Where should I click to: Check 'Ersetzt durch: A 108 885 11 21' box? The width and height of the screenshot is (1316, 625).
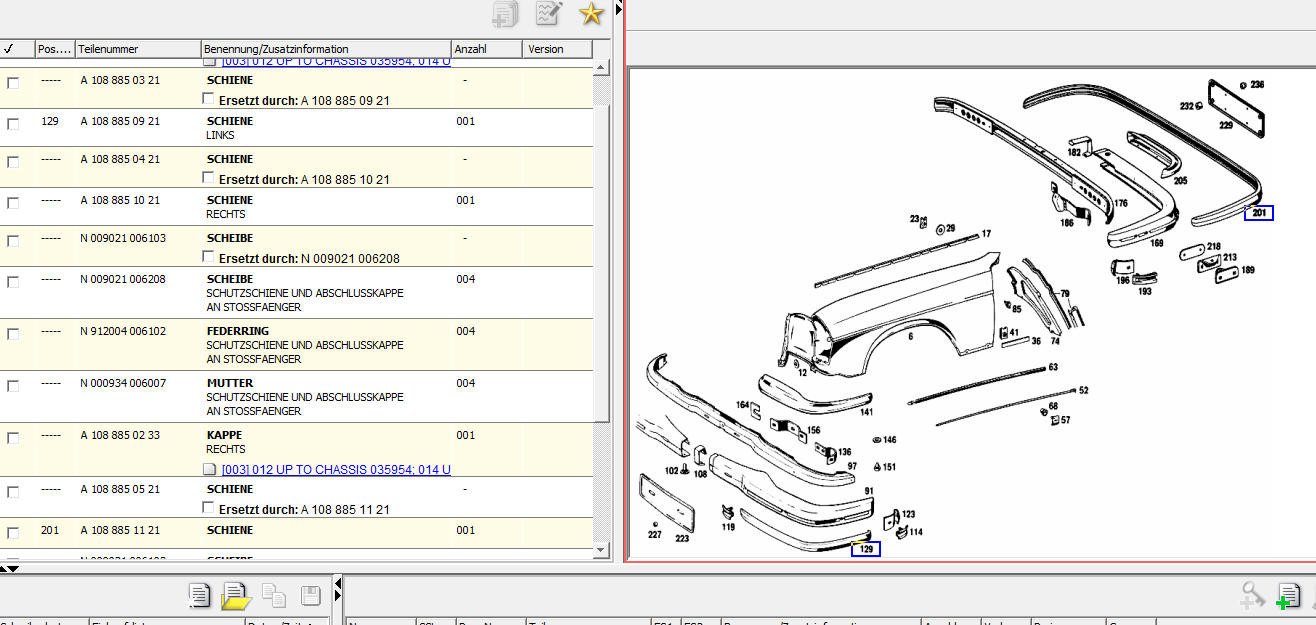(x=208, y=508)
